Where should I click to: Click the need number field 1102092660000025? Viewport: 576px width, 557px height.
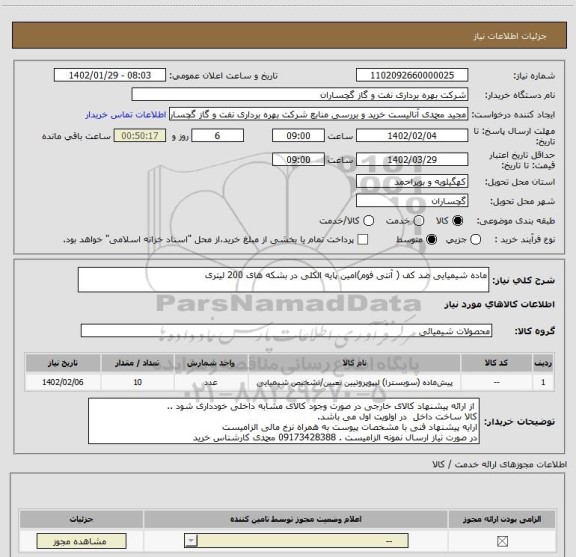coord(412,75)
